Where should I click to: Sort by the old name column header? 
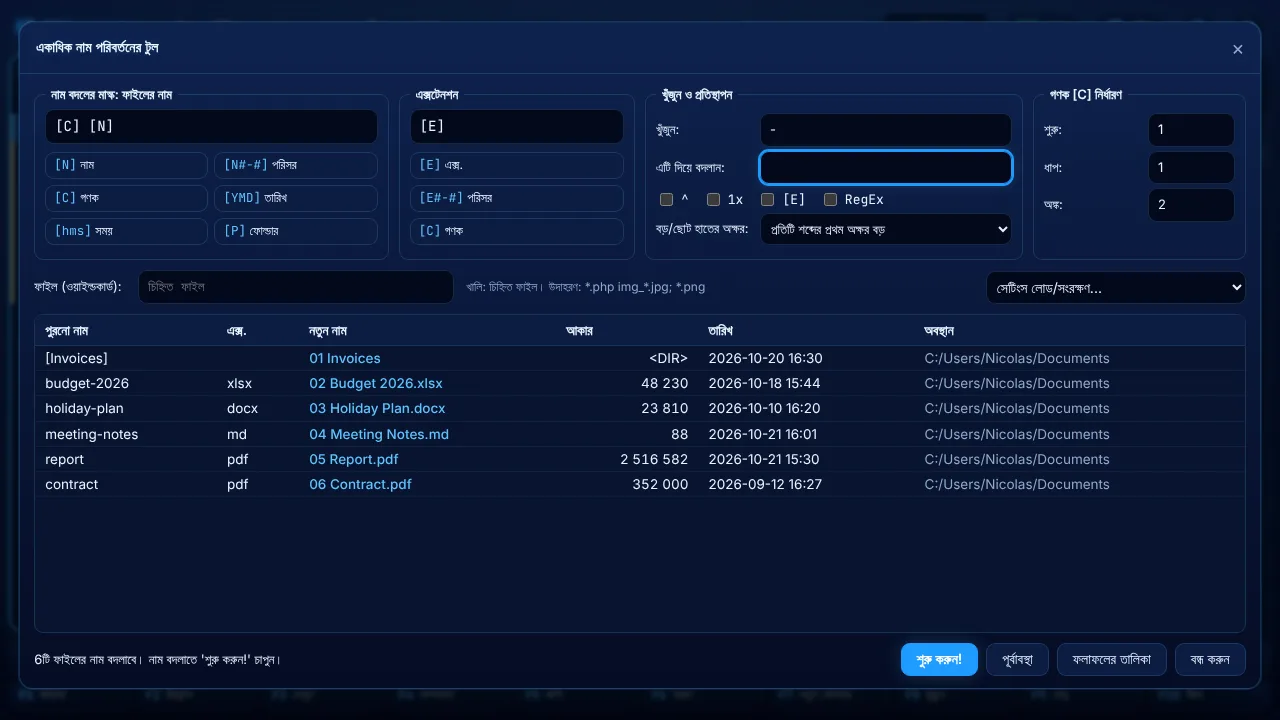click(x=67, y=331)
